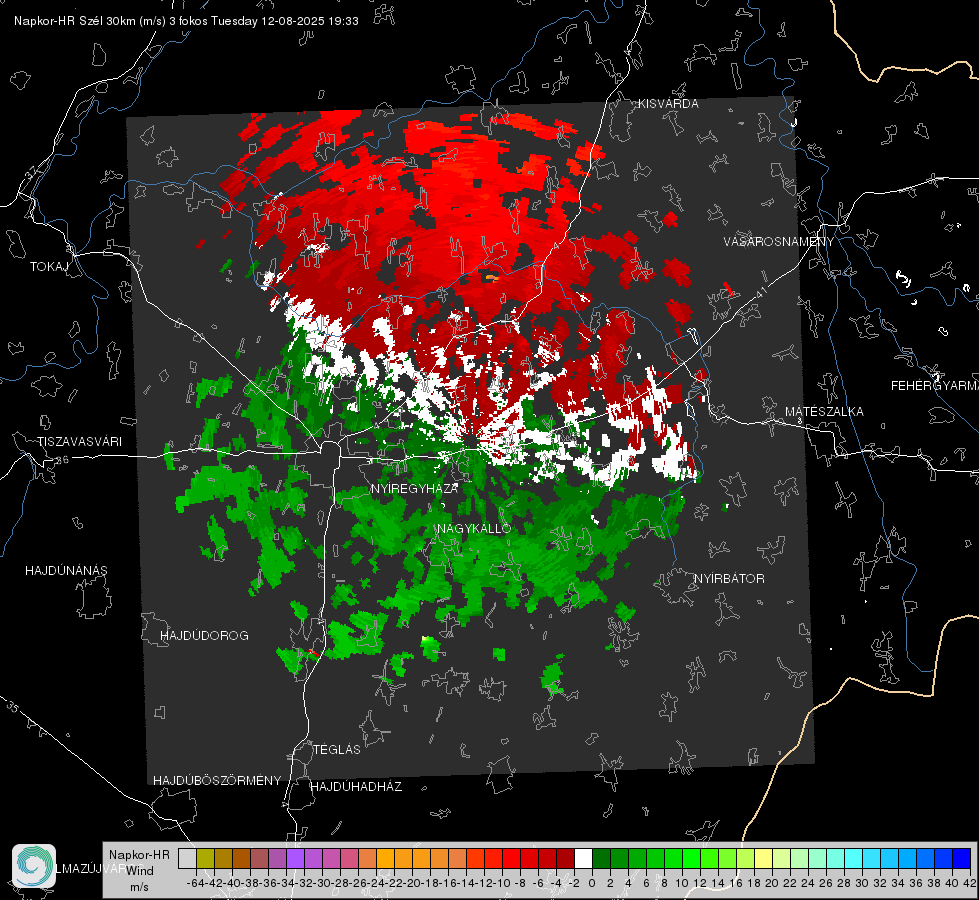Select the FEHÉRGYARMAT city label
Viewport: 979px width, 900px height.
935,386
